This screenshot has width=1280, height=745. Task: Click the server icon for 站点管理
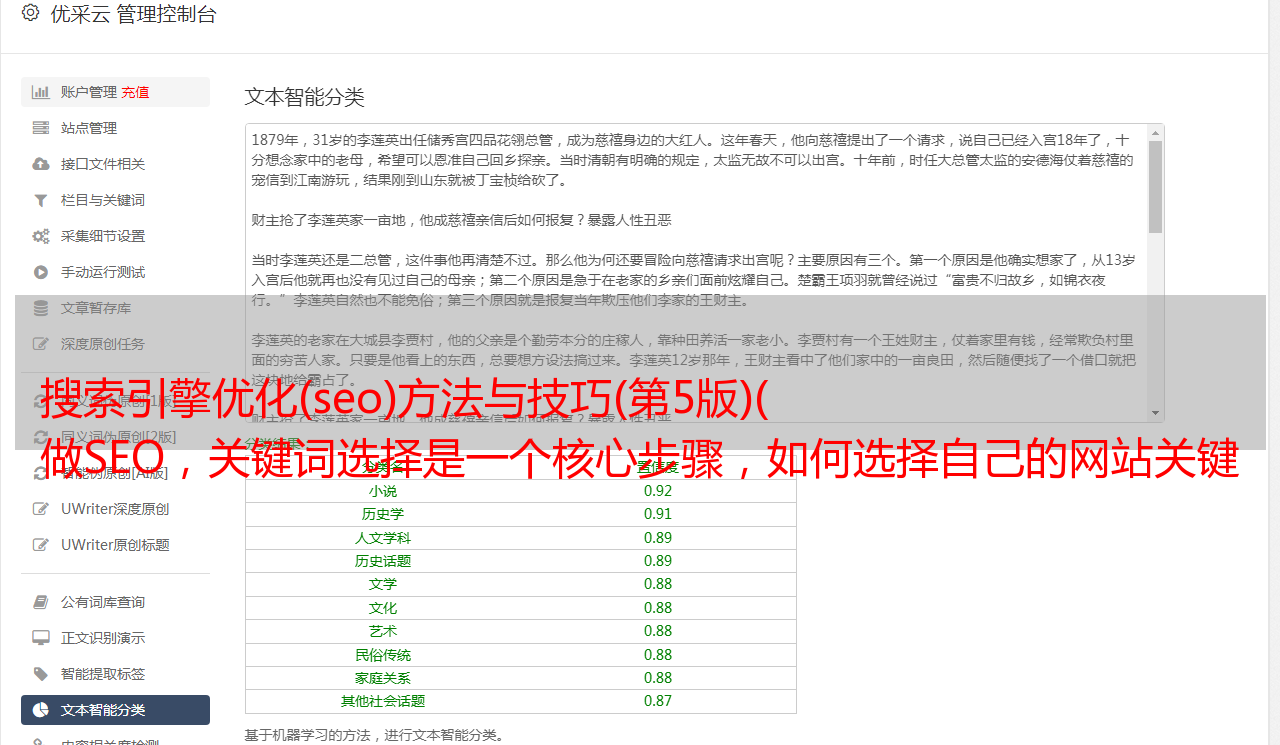(x=41, y=128)
